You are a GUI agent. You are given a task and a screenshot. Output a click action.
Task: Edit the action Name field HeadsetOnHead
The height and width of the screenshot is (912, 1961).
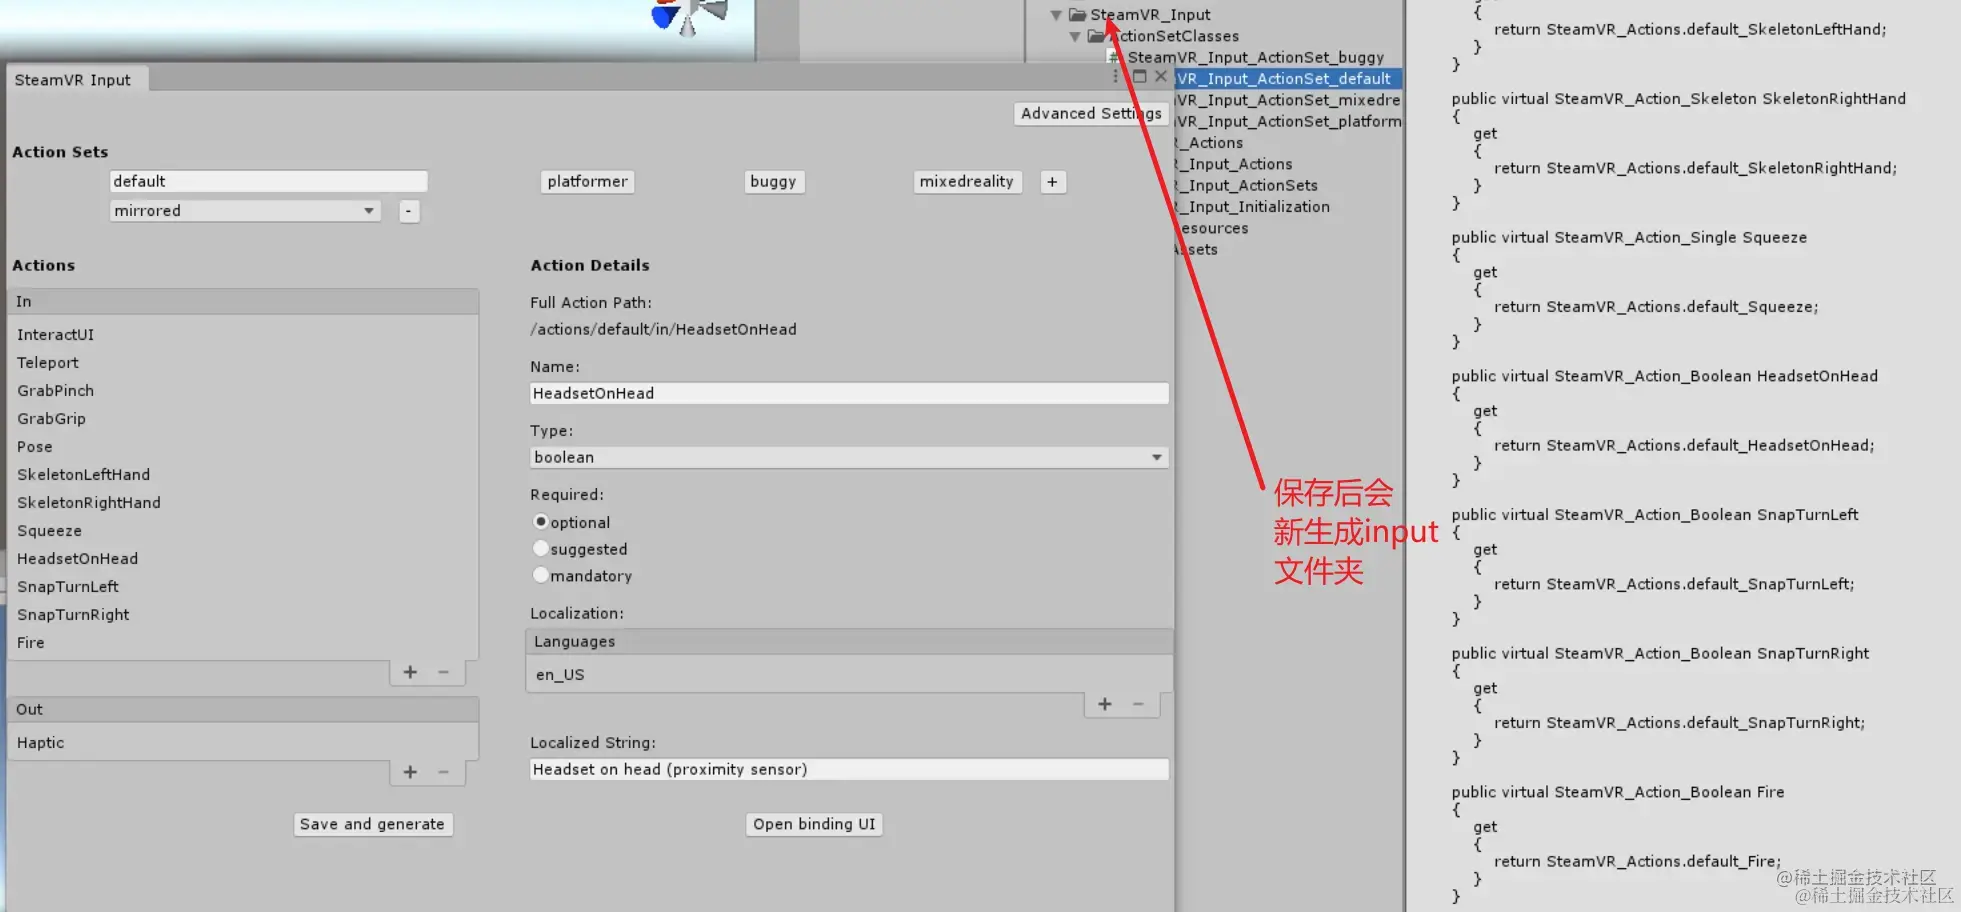coord(849,394)
